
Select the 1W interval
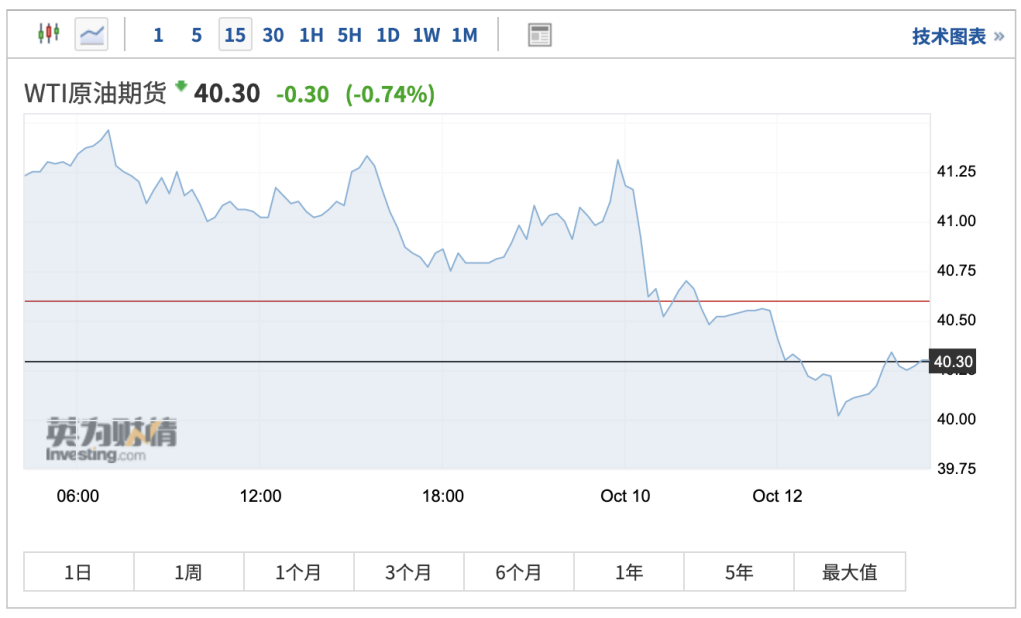426,35
